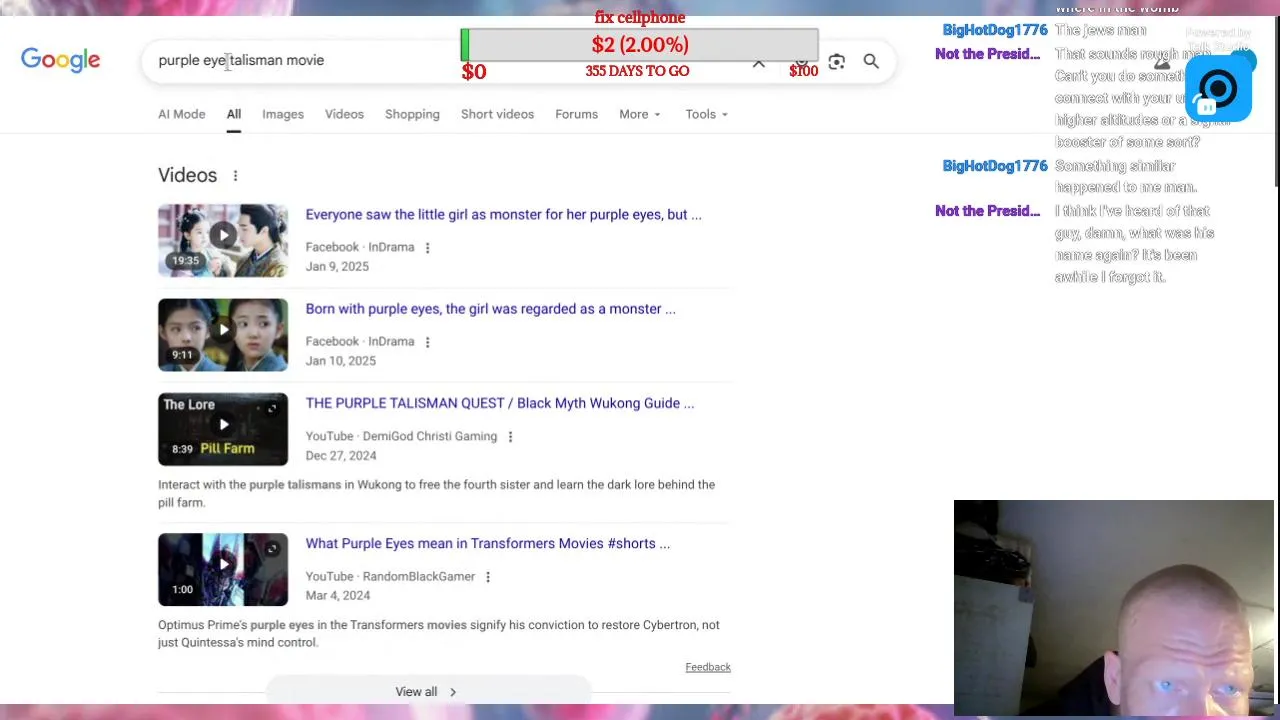The height and width of the screenshot is (720, 1280).
Task: Click the 'Optimus Prime's purple eyes' description text
Action: (438, 634)
